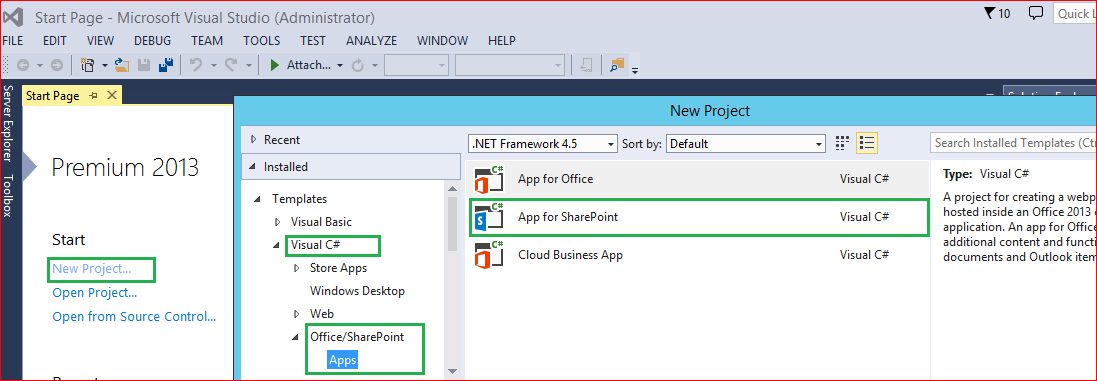Click Open from Source Control... link
This screenshot has height=381, width=1097.
click(134, 317)
